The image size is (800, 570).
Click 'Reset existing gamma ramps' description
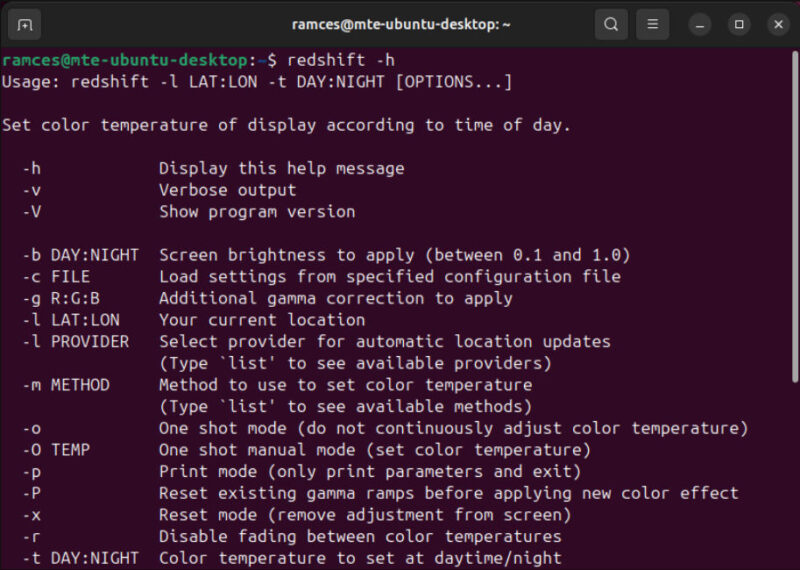point(448,493)
